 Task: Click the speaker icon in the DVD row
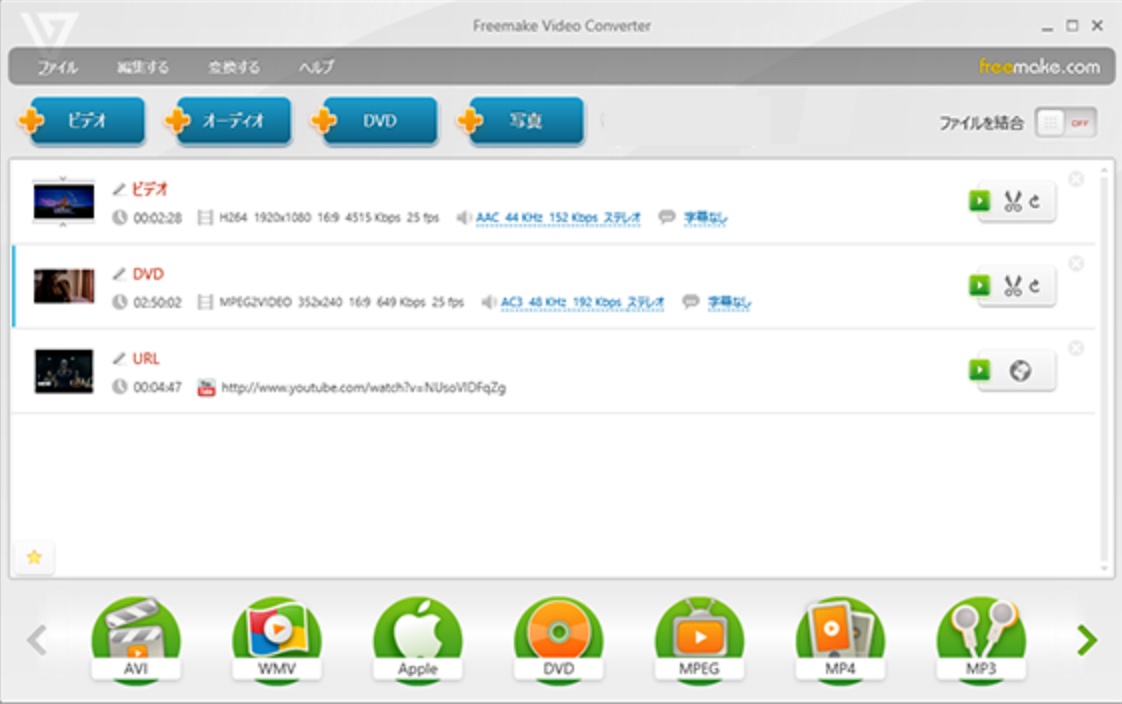click(488, 302)
